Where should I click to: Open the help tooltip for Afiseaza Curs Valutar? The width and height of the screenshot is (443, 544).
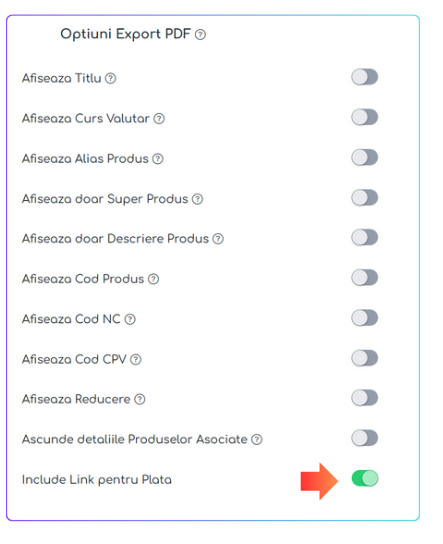[159, 119]
